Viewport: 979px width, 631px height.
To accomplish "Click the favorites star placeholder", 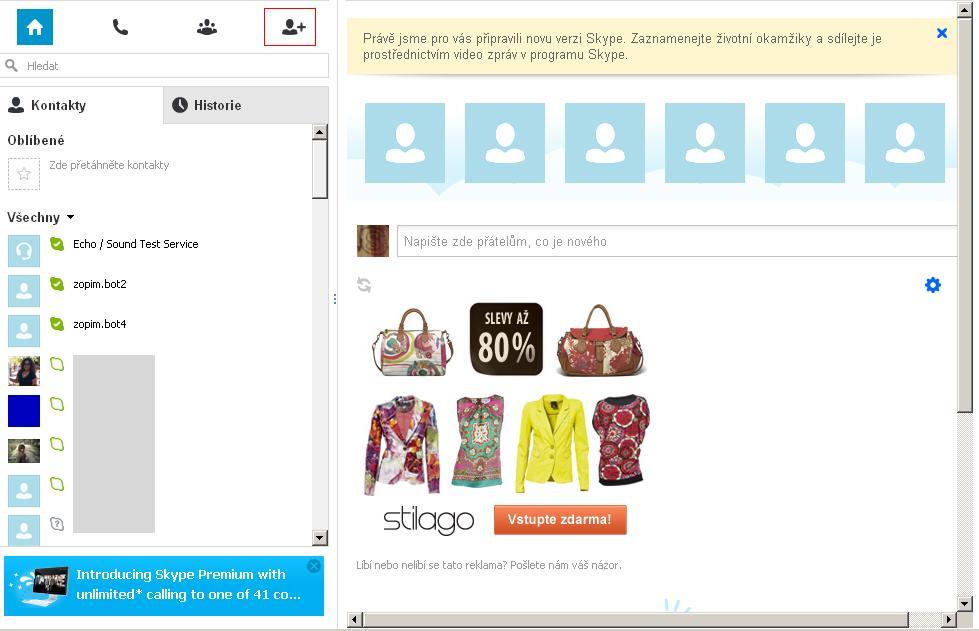I will click(x=24, y=174).
